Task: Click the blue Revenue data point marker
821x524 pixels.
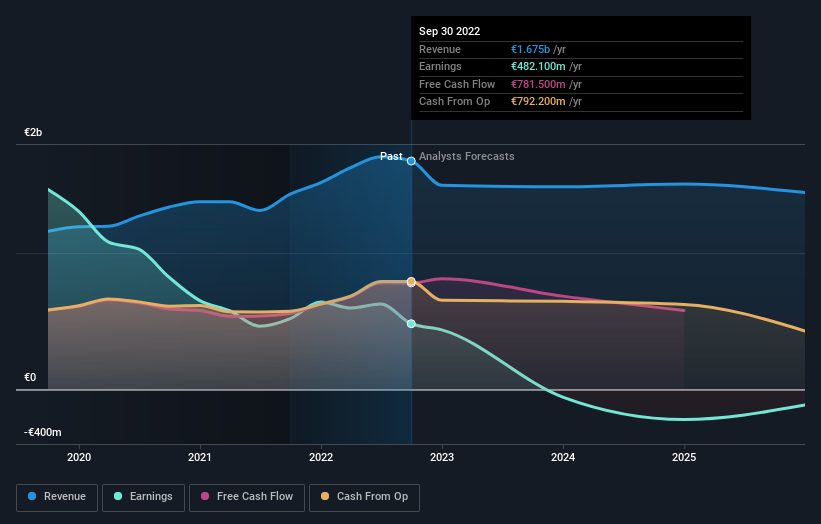Action: pyautogui.click(x=412, y=161)
